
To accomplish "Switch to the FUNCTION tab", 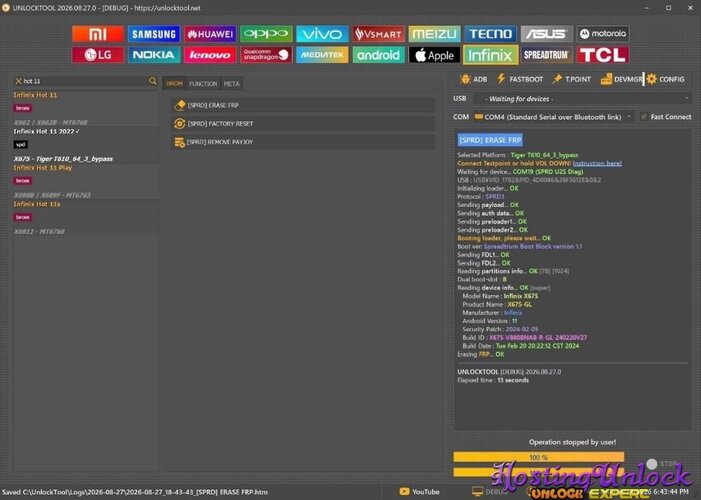I will [x=203, y=84].
